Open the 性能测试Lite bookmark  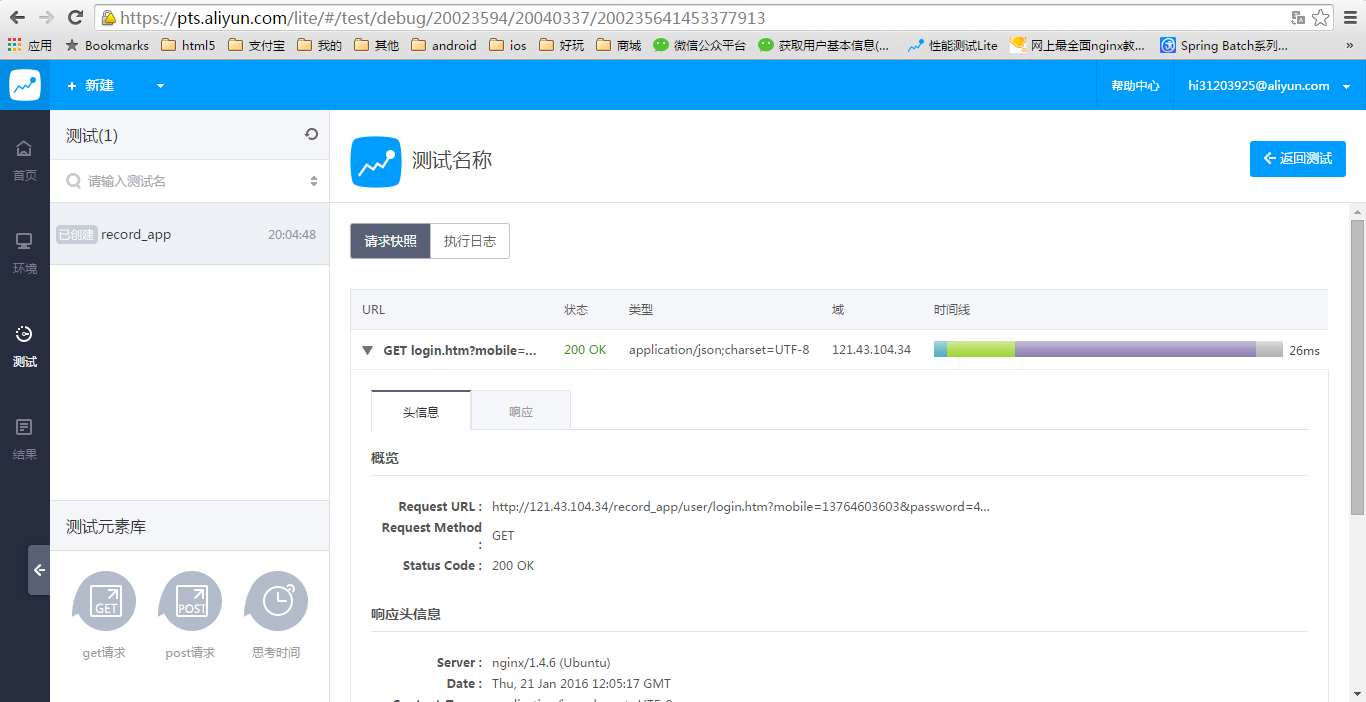coord(952,45)
